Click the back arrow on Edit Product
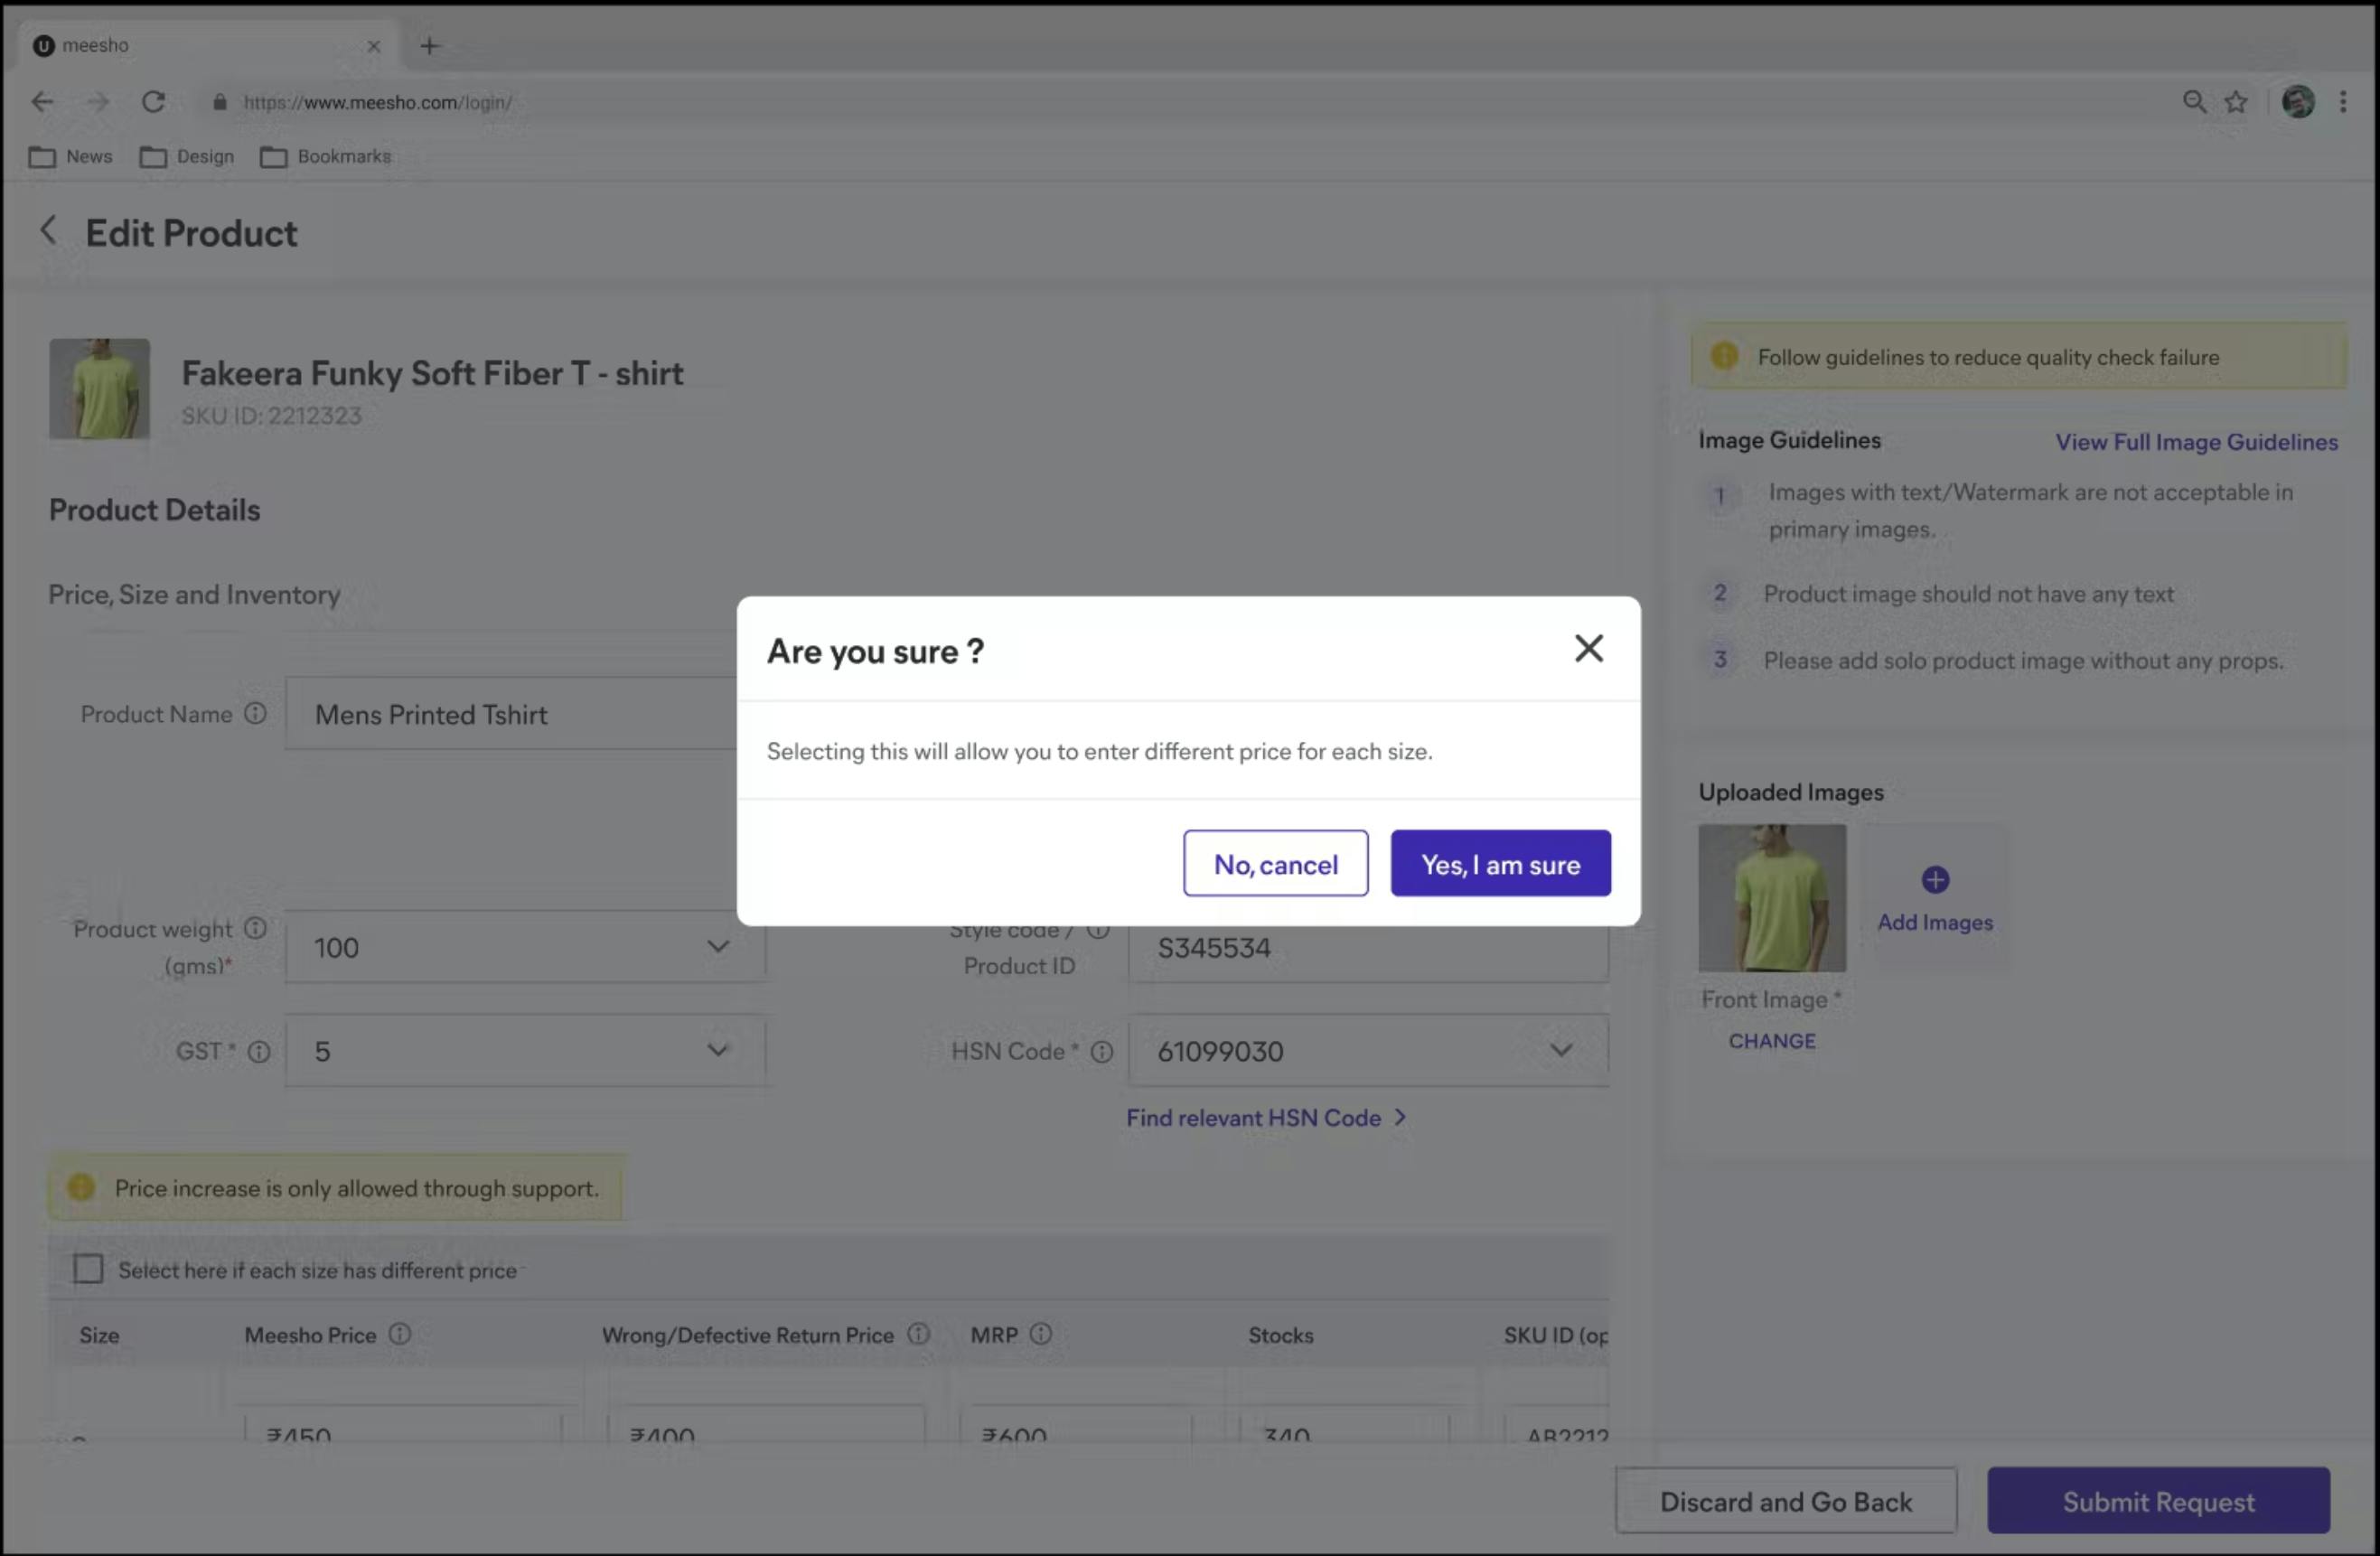 coord(45,231)
